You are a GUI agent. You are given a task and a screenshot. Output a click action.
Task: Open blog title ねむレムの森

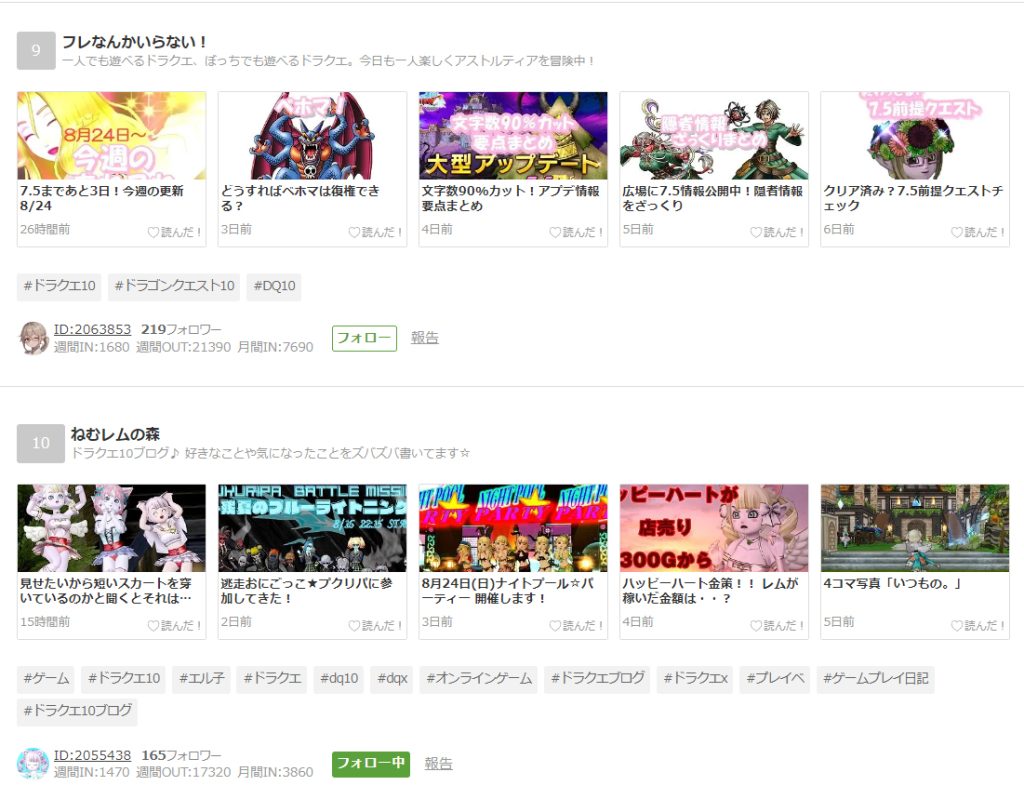click(115, 434)
